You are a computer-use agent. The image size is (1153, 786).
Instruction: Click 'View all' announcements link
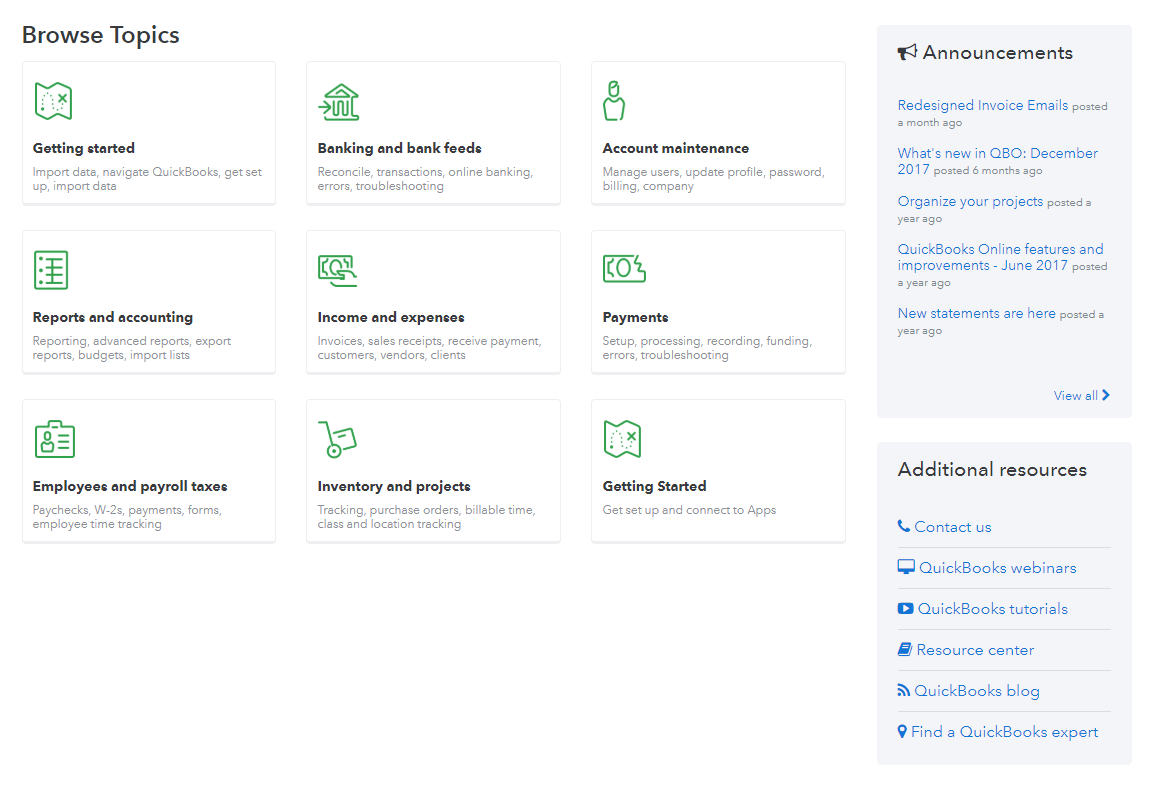pos(1075,396)
